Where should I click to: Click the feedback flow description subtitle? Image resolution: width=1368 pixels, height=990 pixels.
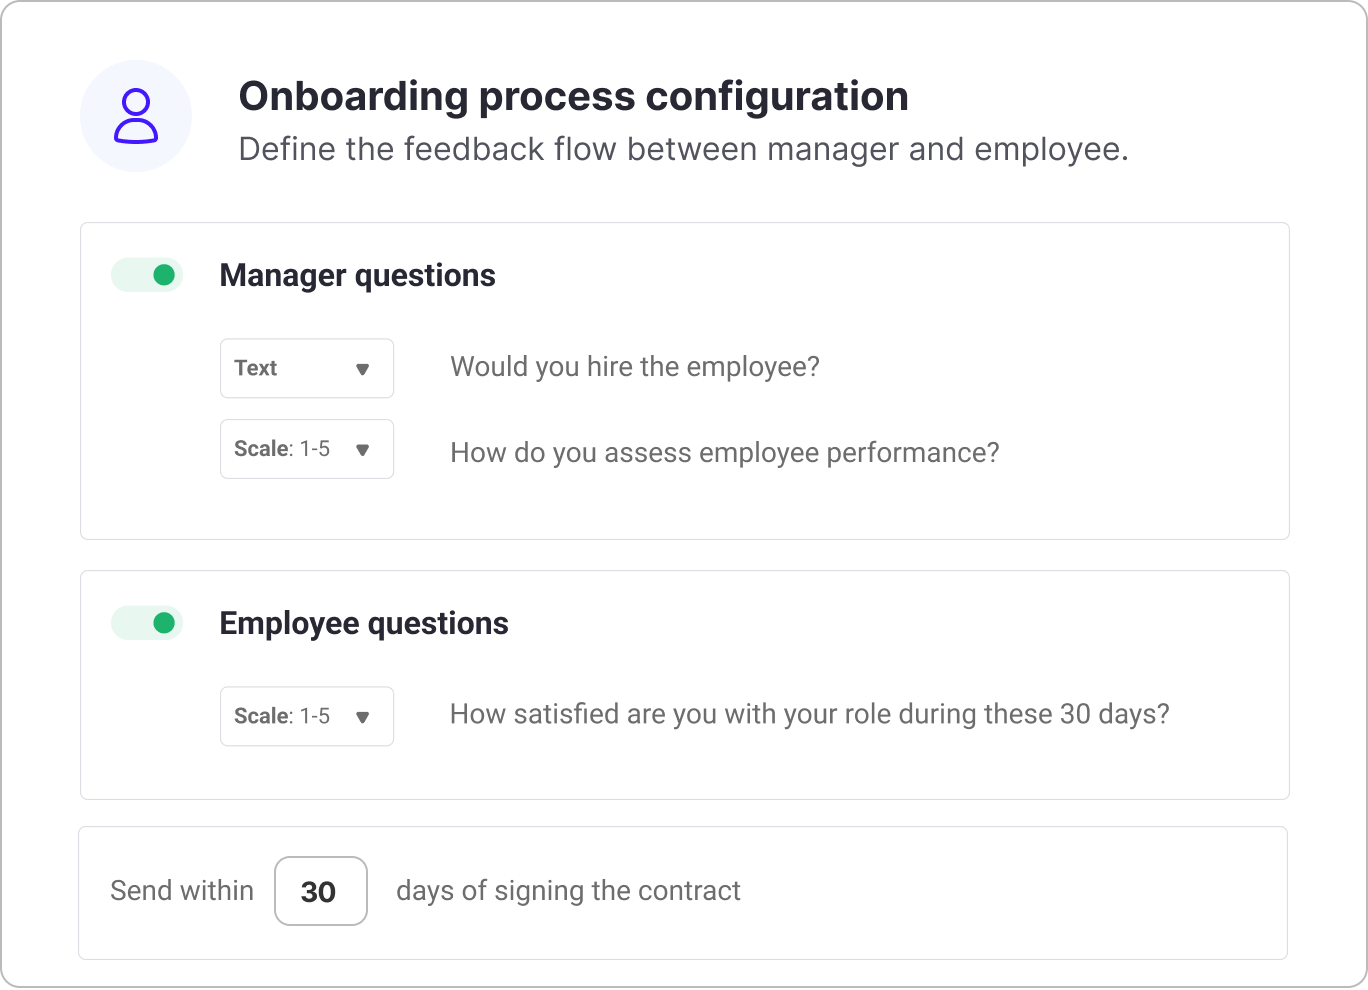pos(683,149)
